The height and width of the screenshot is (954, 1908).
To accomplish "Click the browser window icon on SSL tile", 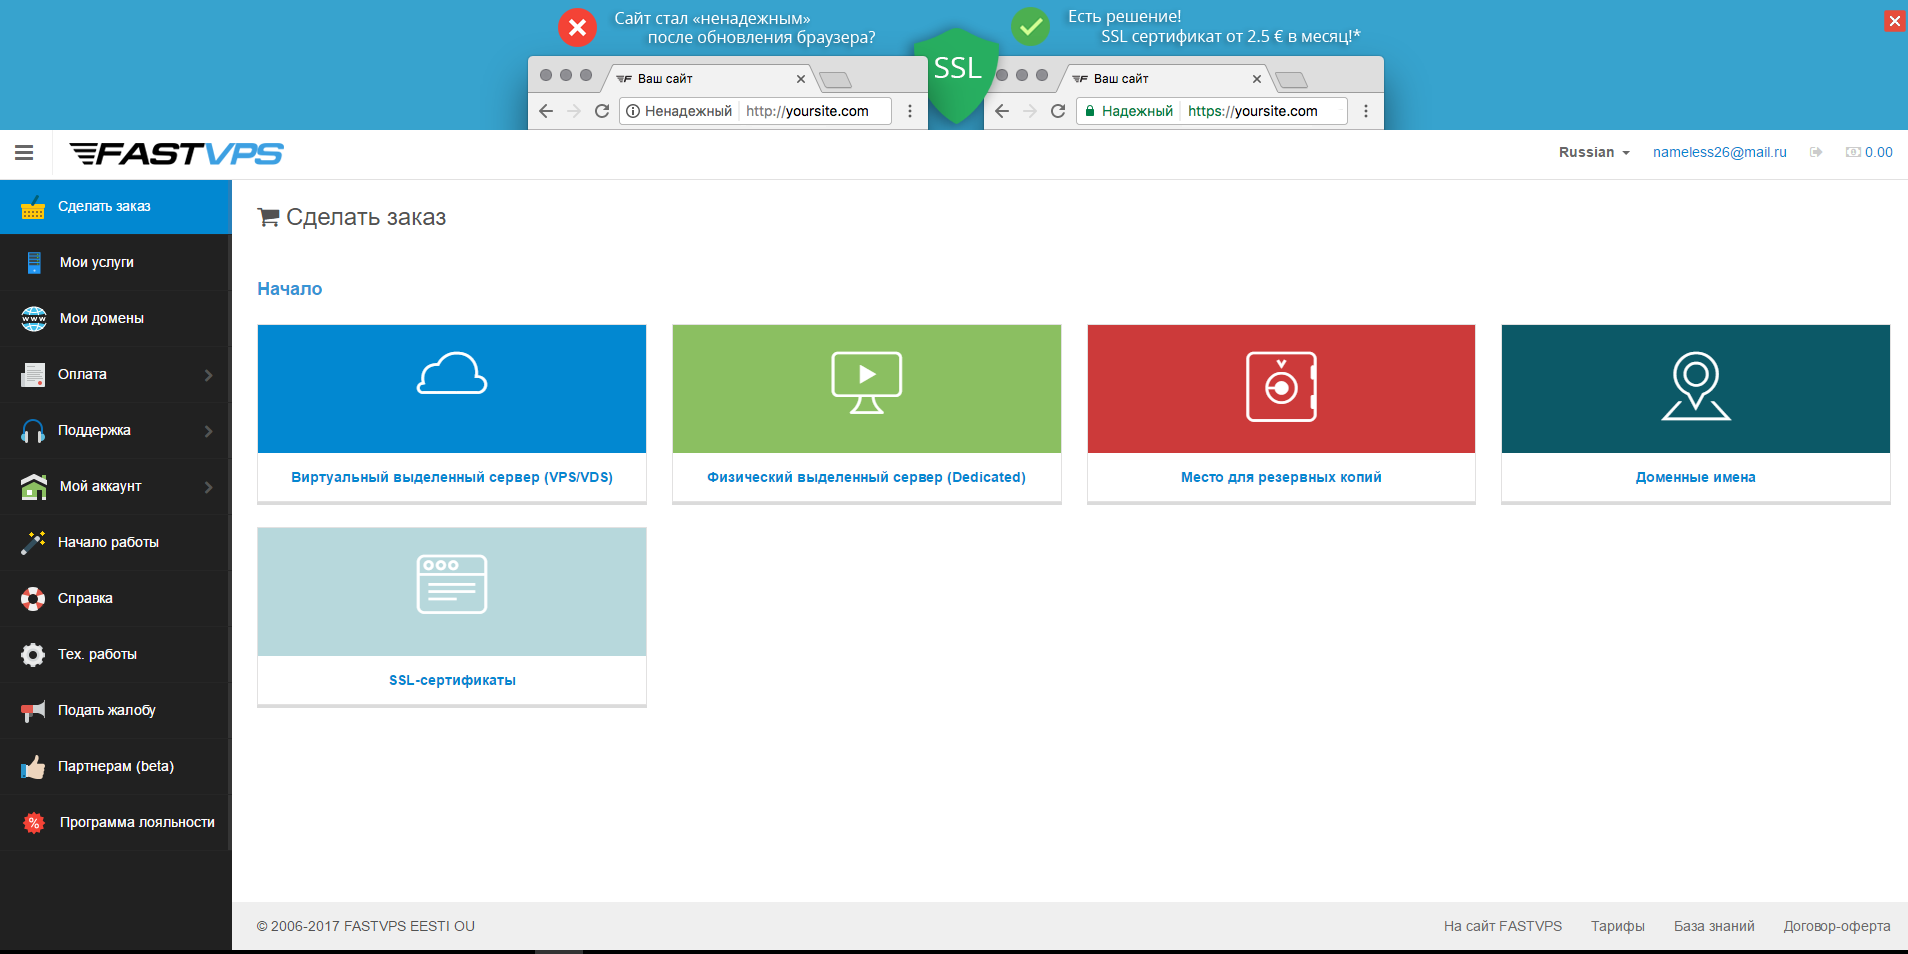I will (x=452, y=584).
